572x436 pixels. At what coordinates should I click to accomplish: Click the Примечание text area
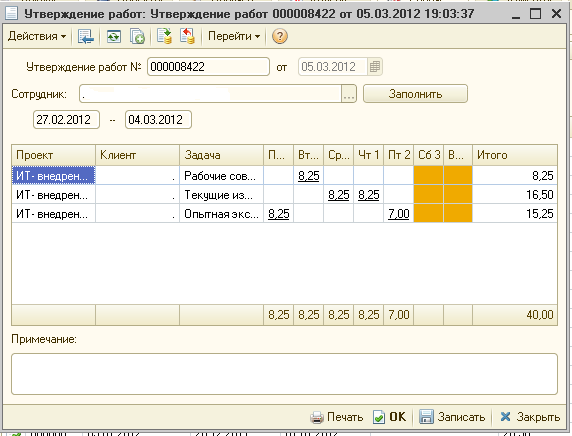tap(284, 374)
